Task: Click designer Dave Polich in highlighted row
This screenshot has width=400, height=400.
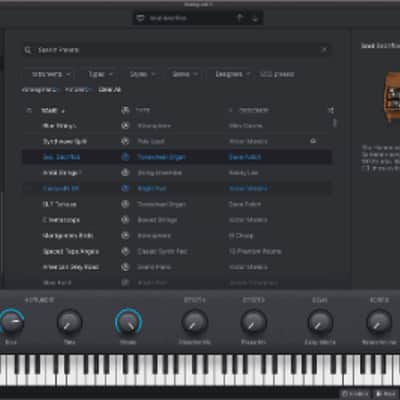Action: point(245,157)
